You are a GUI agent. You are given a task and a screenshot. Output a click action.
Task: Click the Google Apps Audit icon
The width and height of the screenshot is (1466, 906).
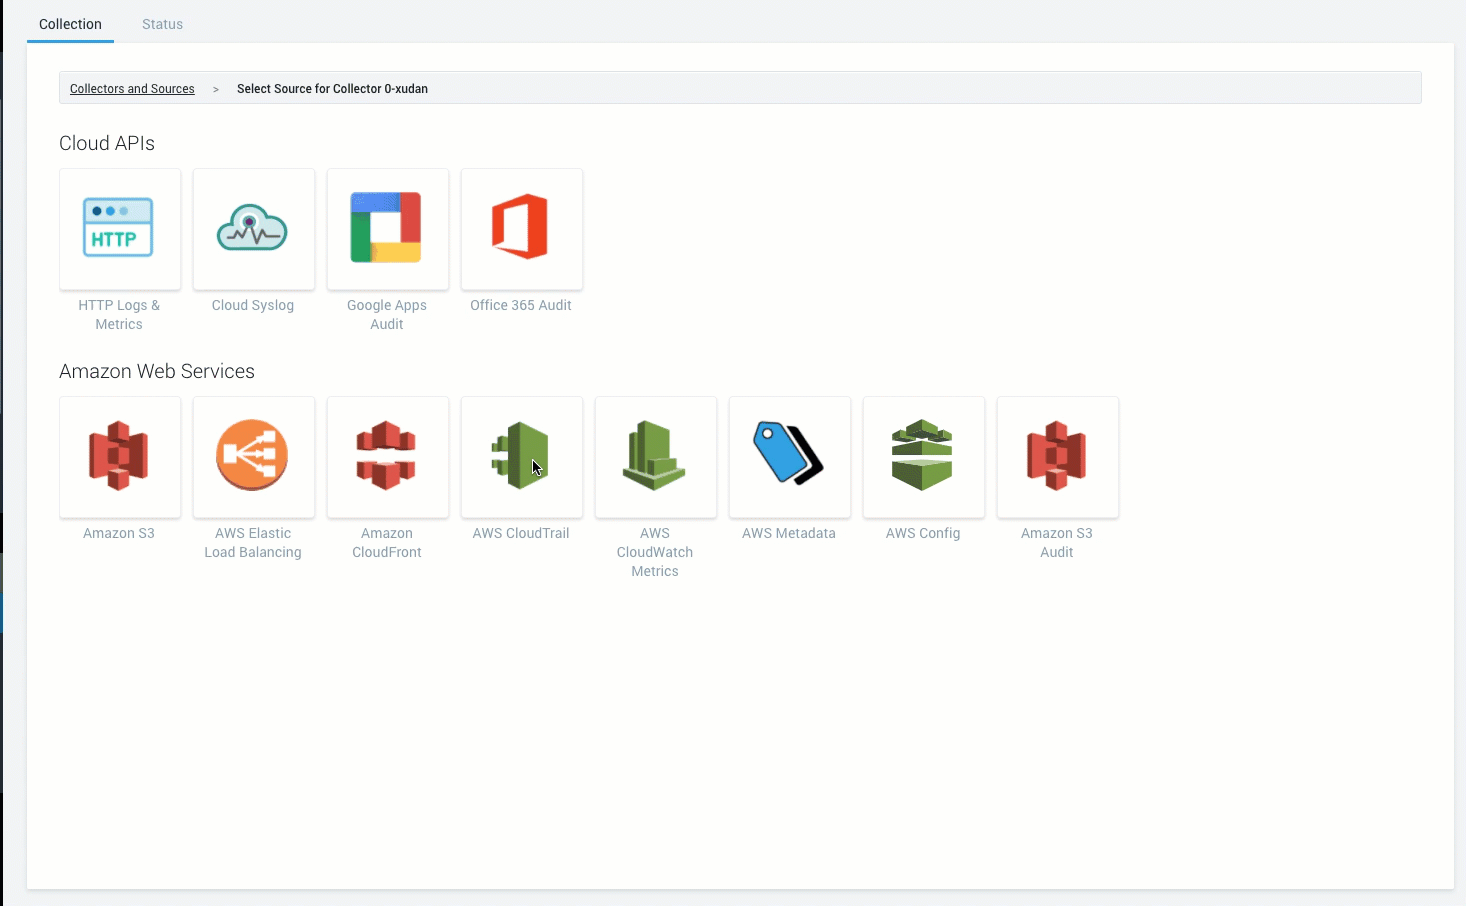(387, 229)
